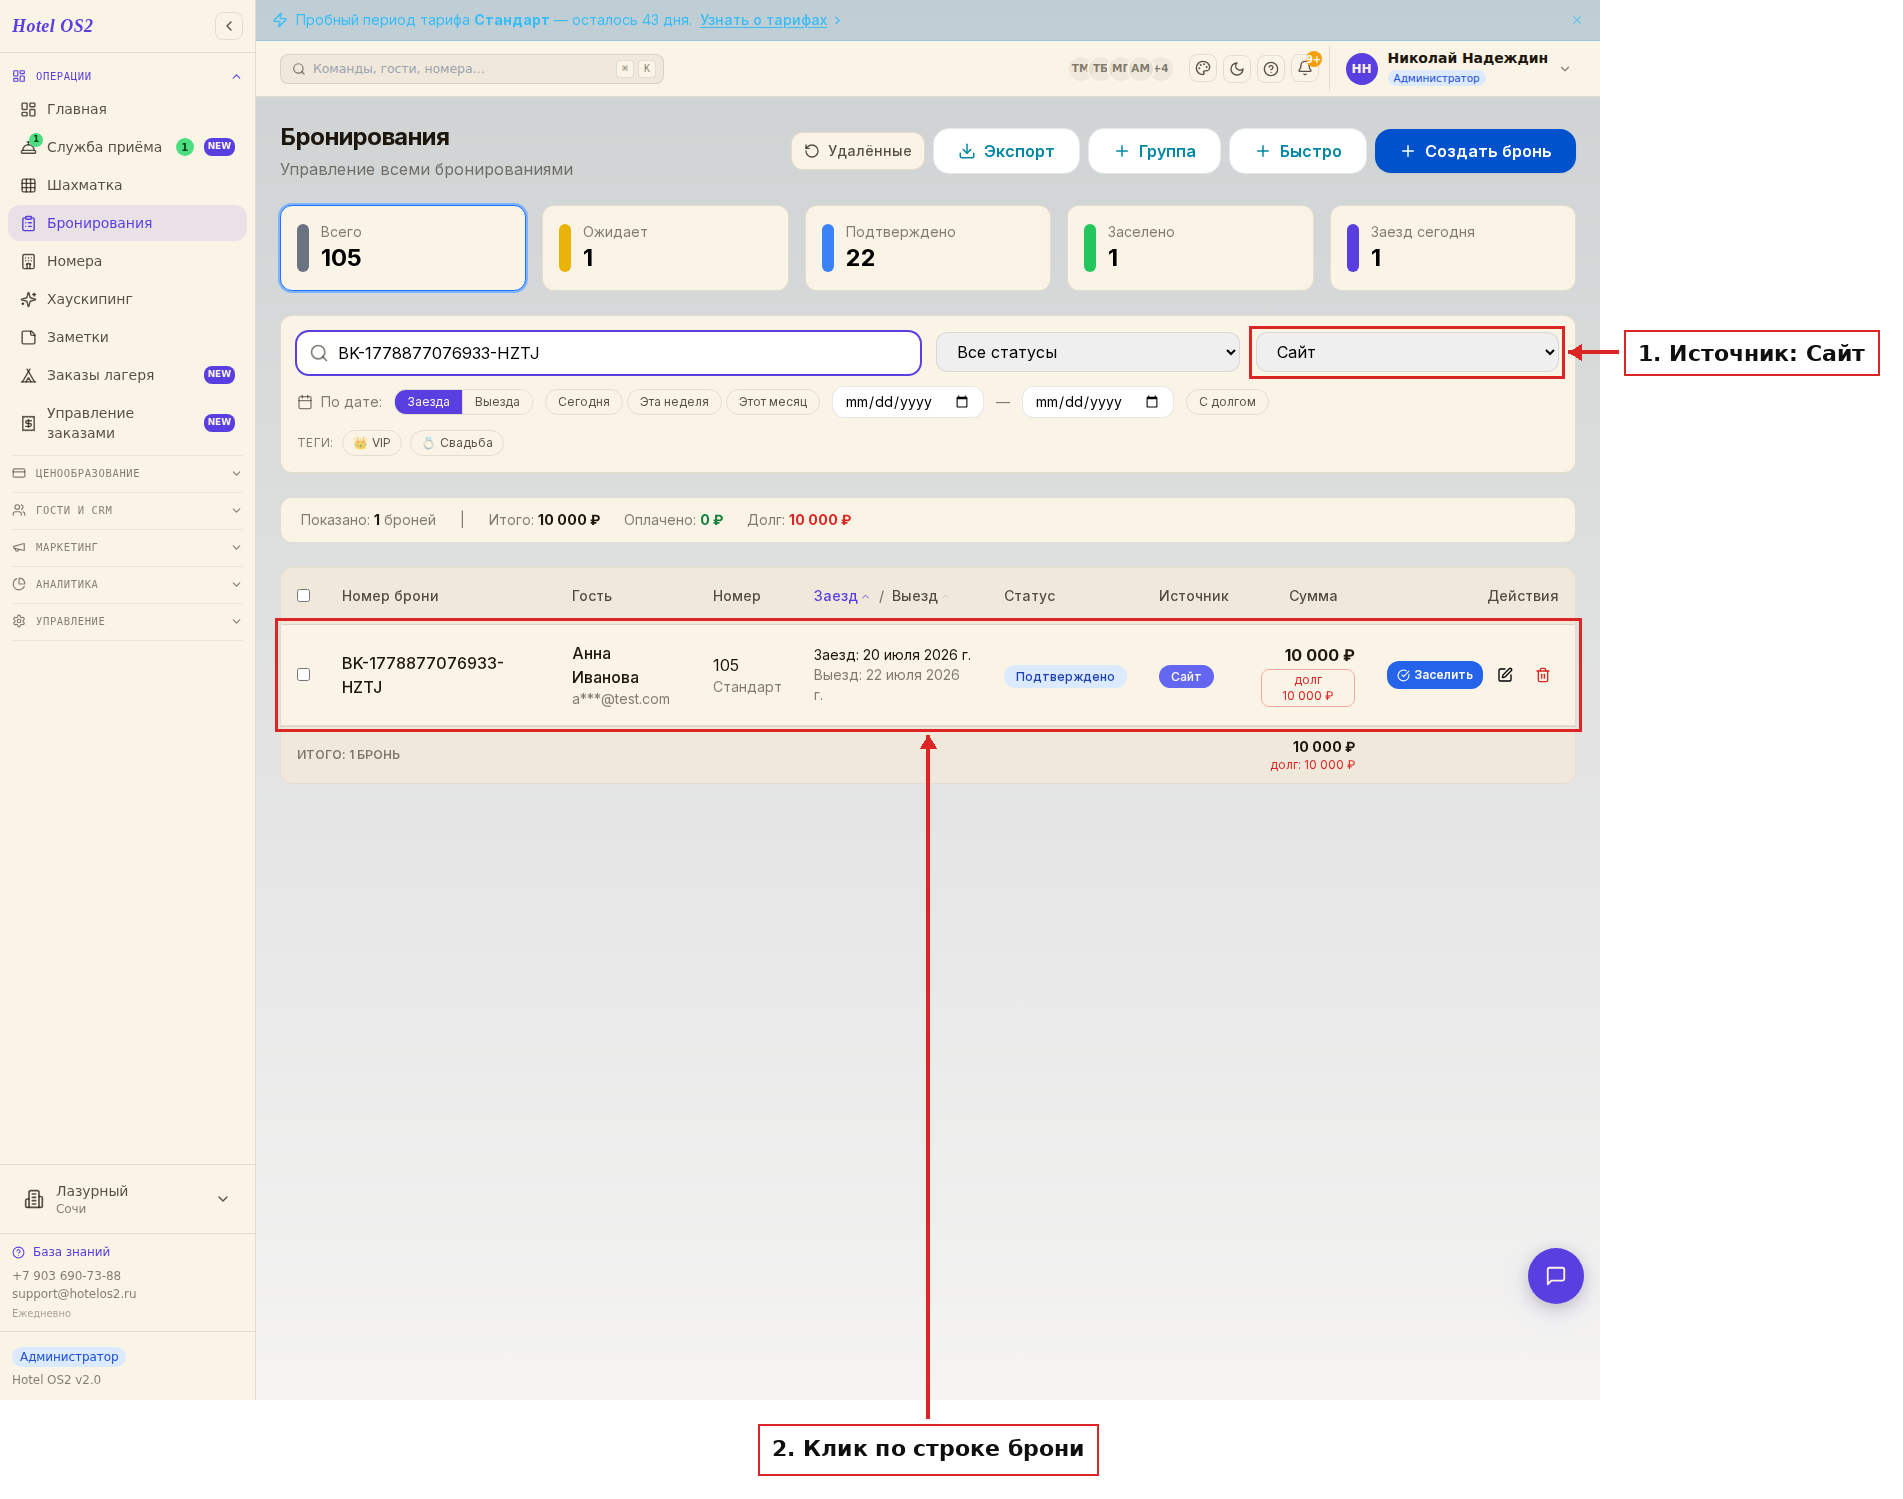Filter by Подтверждено blue status card
Viewport: 1903px width, 1499px height.
point(927,248)
